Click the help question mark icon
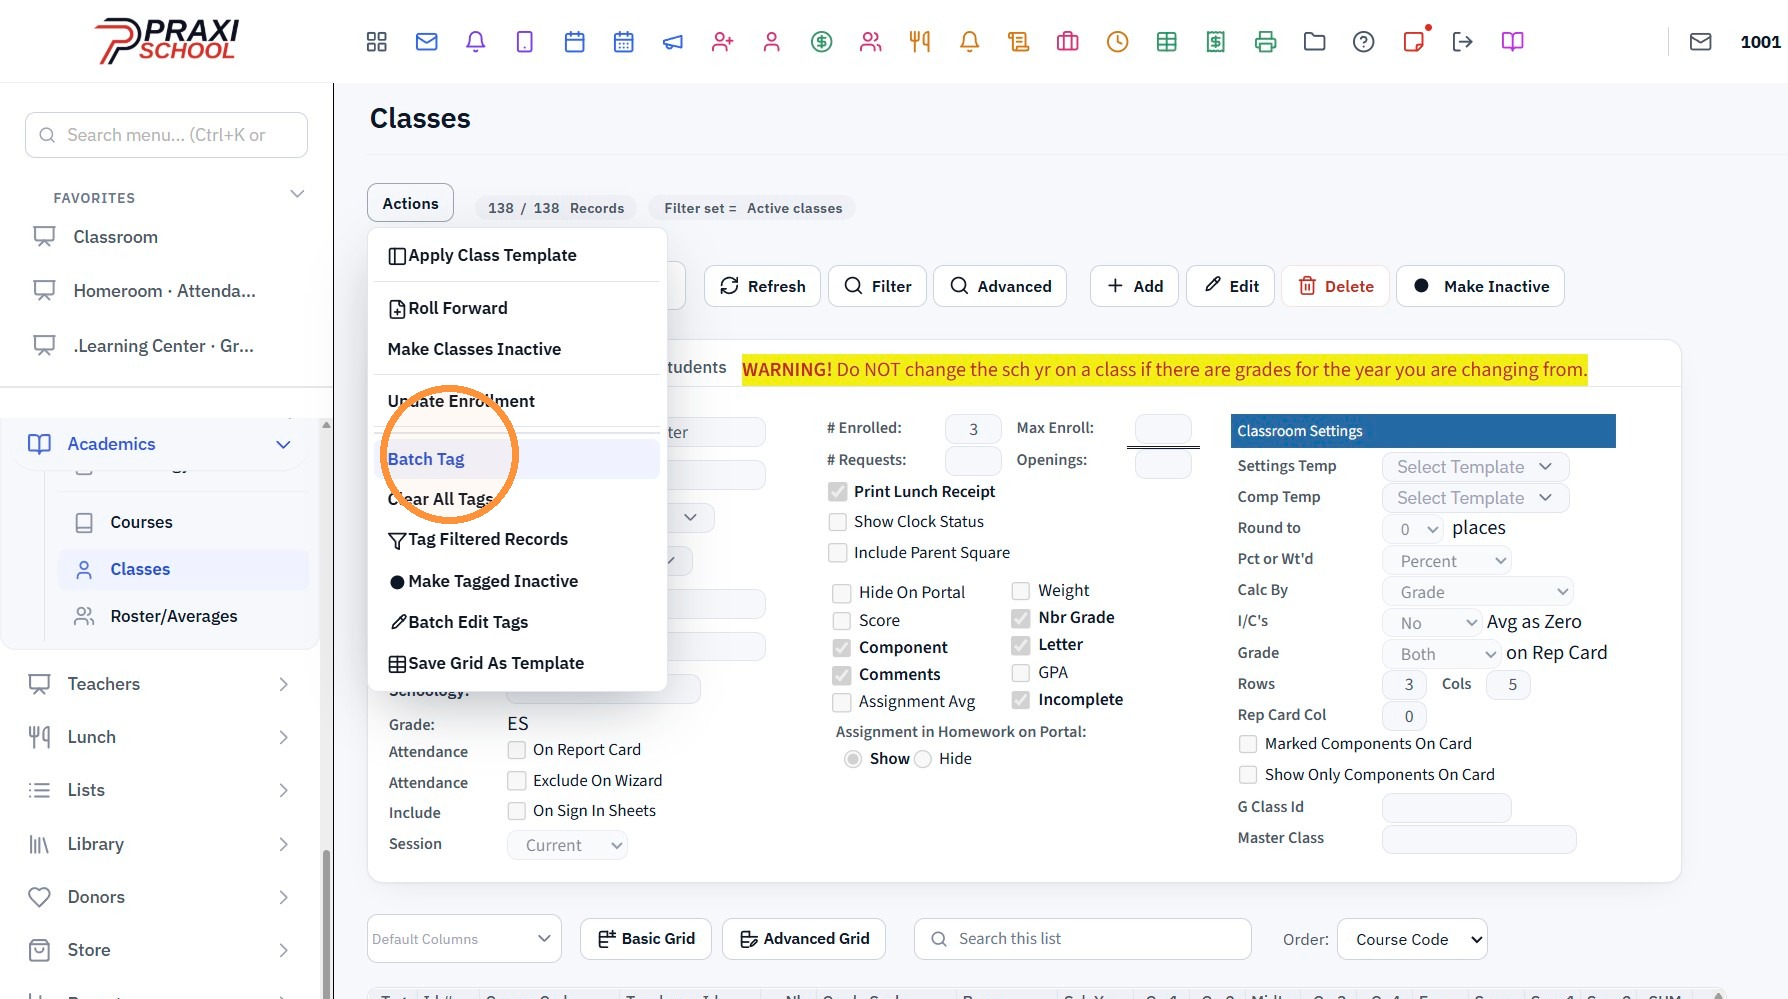The height and width of the screenshot is (999, 1788). [1364, 42]
